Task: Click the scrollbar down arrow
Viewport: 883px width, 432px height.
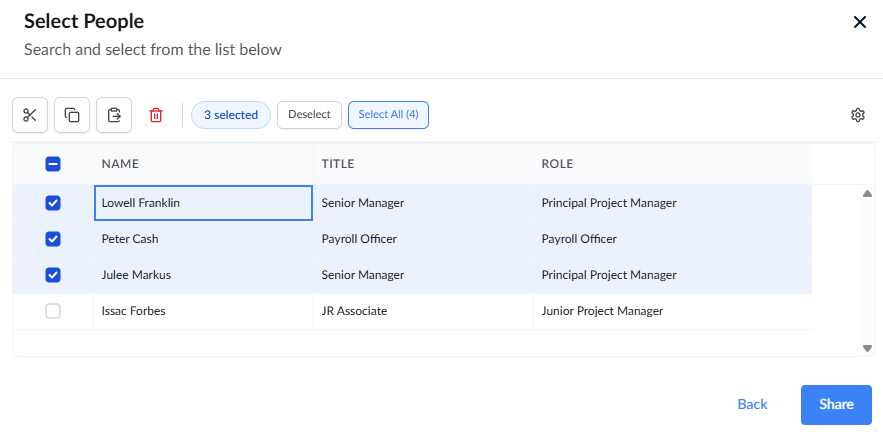Action: point(867,349)
